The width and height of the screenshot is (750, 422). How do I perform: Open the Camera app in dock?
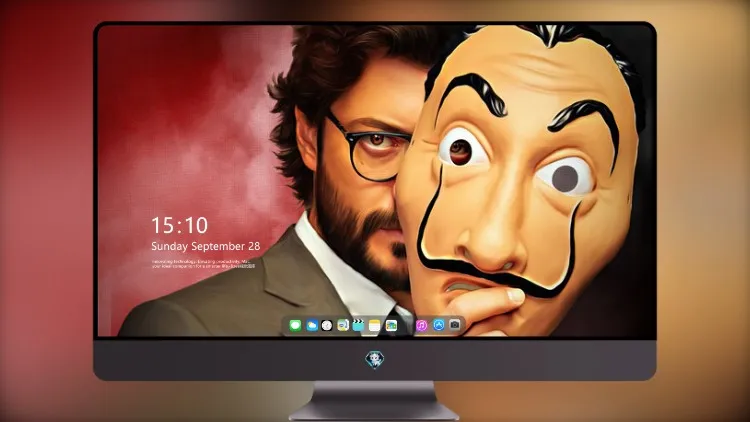tap(455, 325)
